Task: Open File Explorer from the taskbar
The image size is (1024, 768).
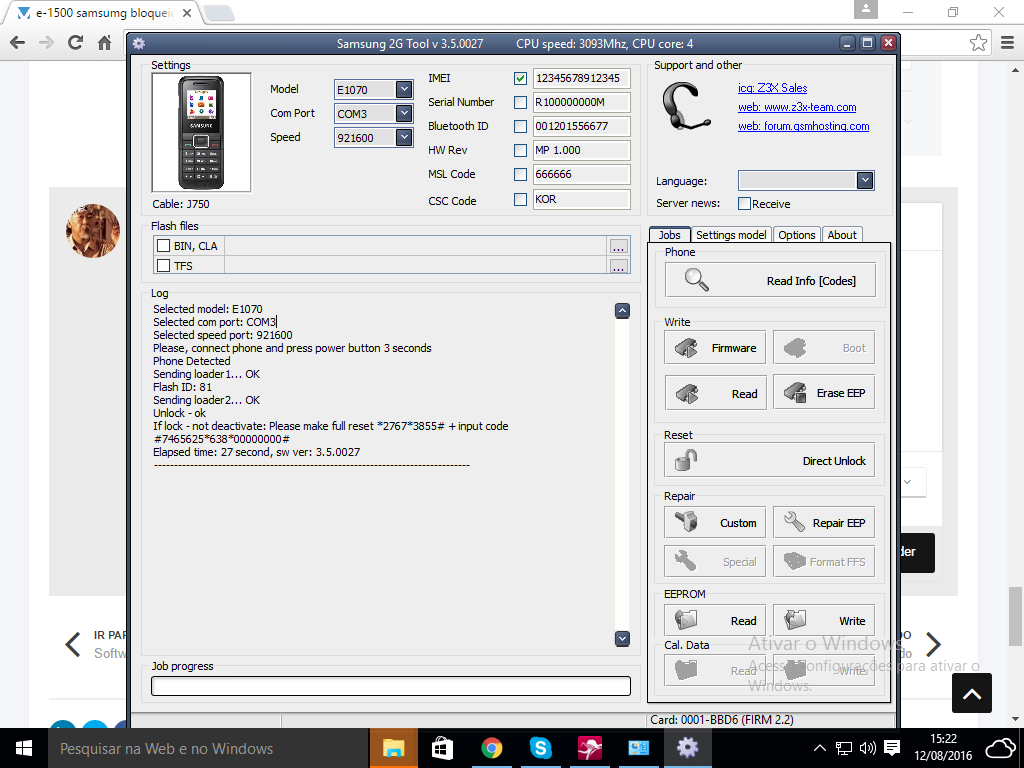Action: point(394,748)
